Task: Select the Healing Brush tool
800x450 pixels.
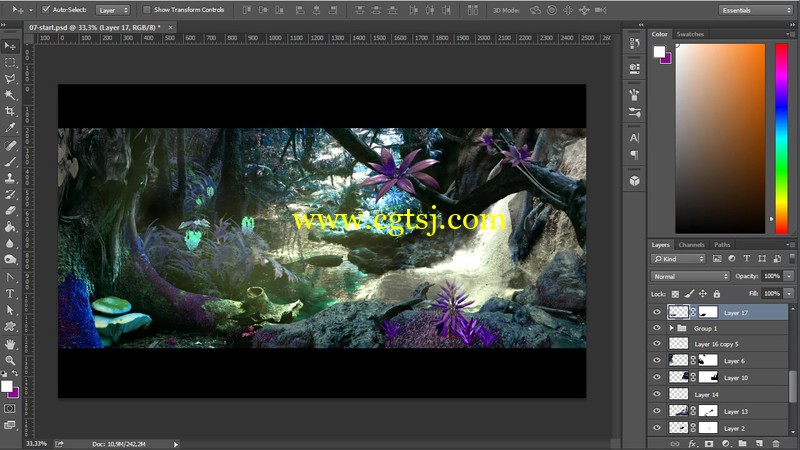Action: point(10,146)
